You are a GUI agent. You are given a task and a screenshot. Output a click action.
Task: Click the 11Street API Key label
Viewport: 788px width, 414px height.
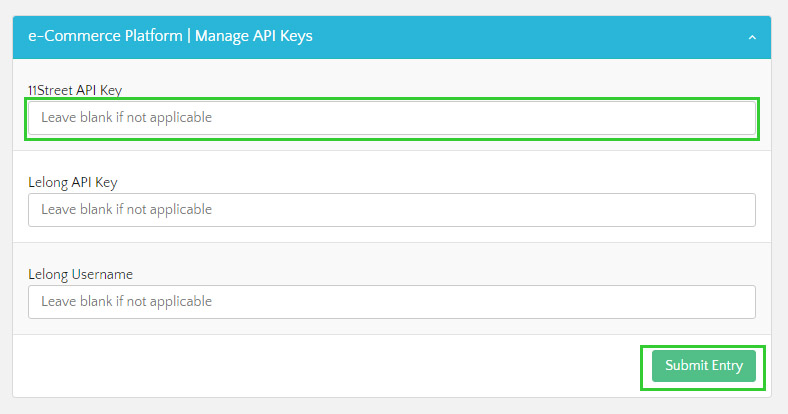point(75,90)
